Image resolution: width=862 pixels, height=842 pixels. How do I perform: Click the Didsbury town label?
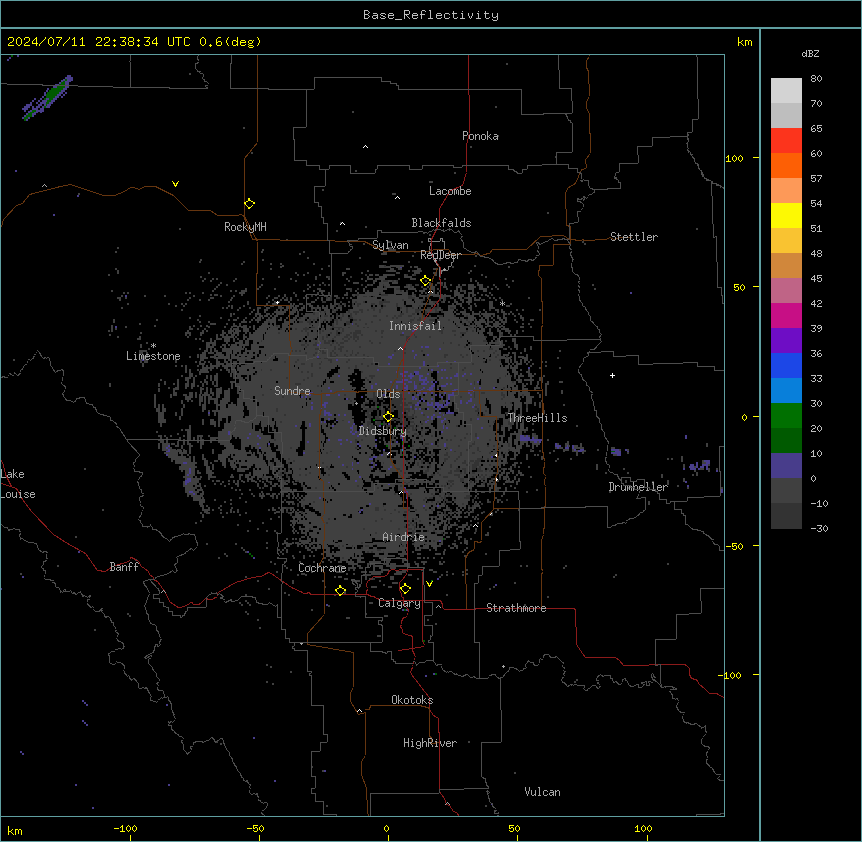[382, 431]
